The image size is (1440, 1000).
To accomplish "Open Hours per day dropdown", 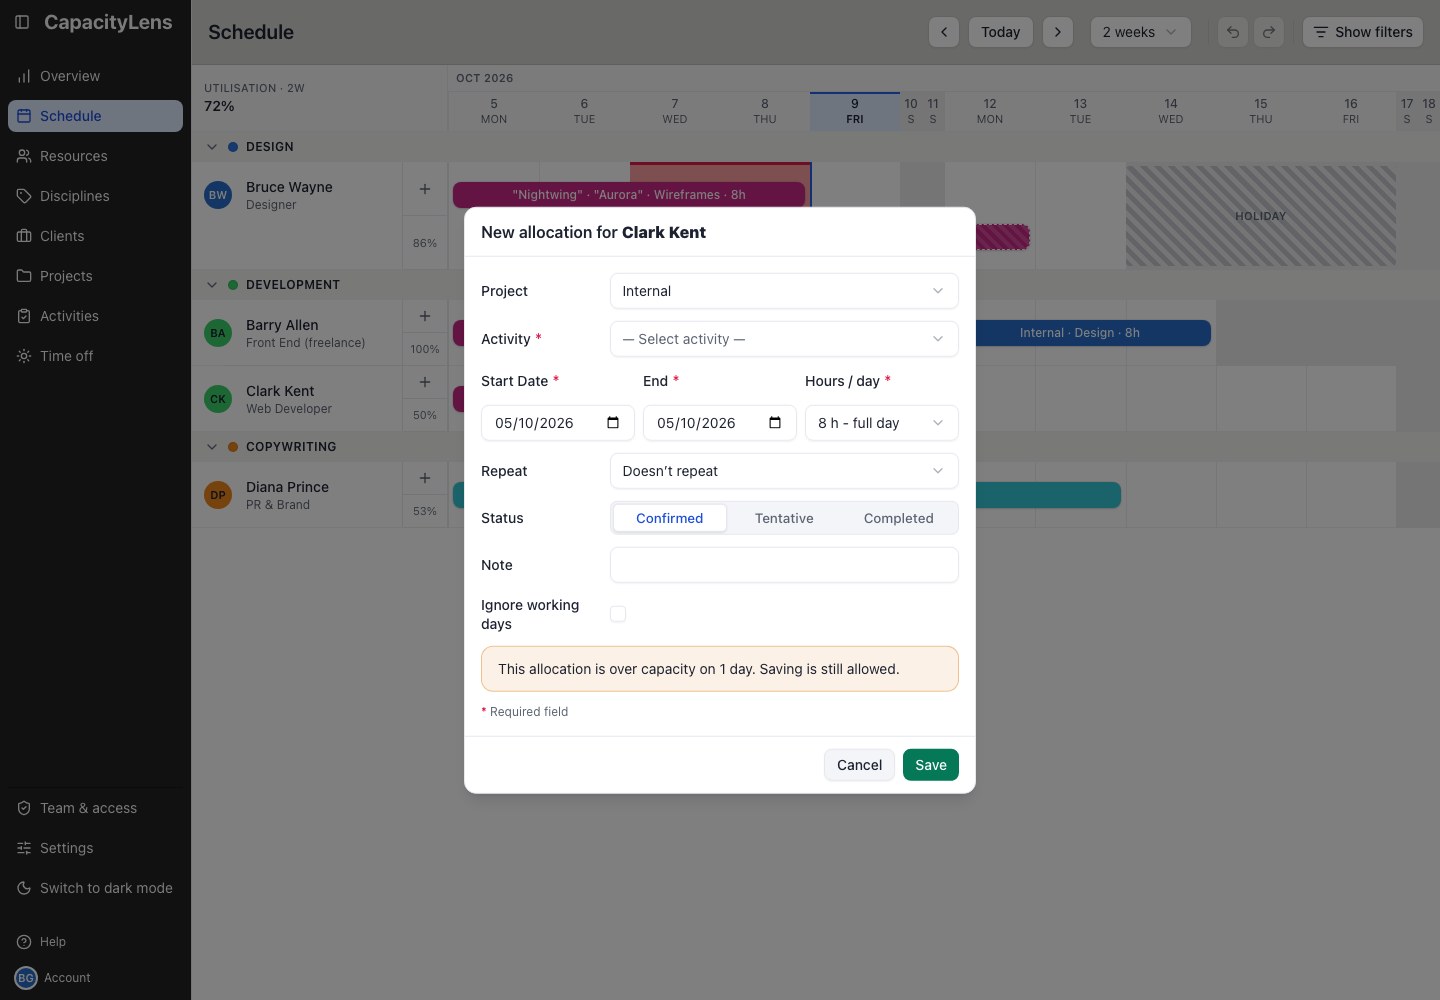I will (882, 423).
